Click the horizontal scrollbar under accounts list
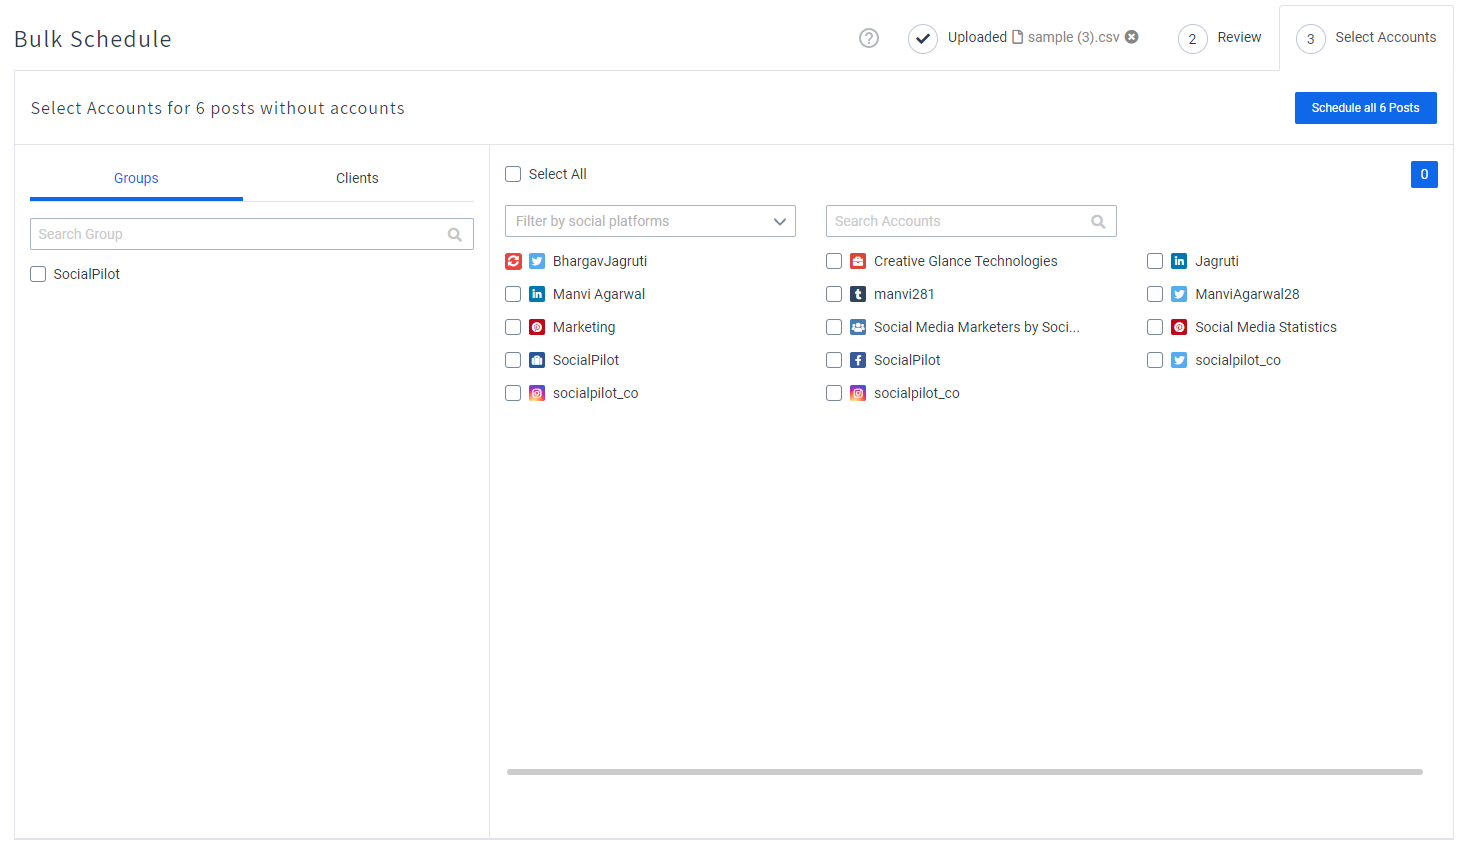 (965, 772)
